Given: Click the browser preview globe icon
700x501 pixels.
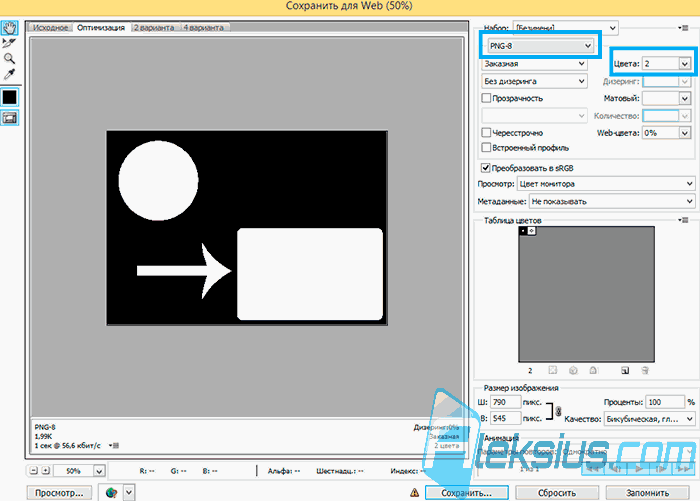Looking at the screenshot, I should point(111,493).
